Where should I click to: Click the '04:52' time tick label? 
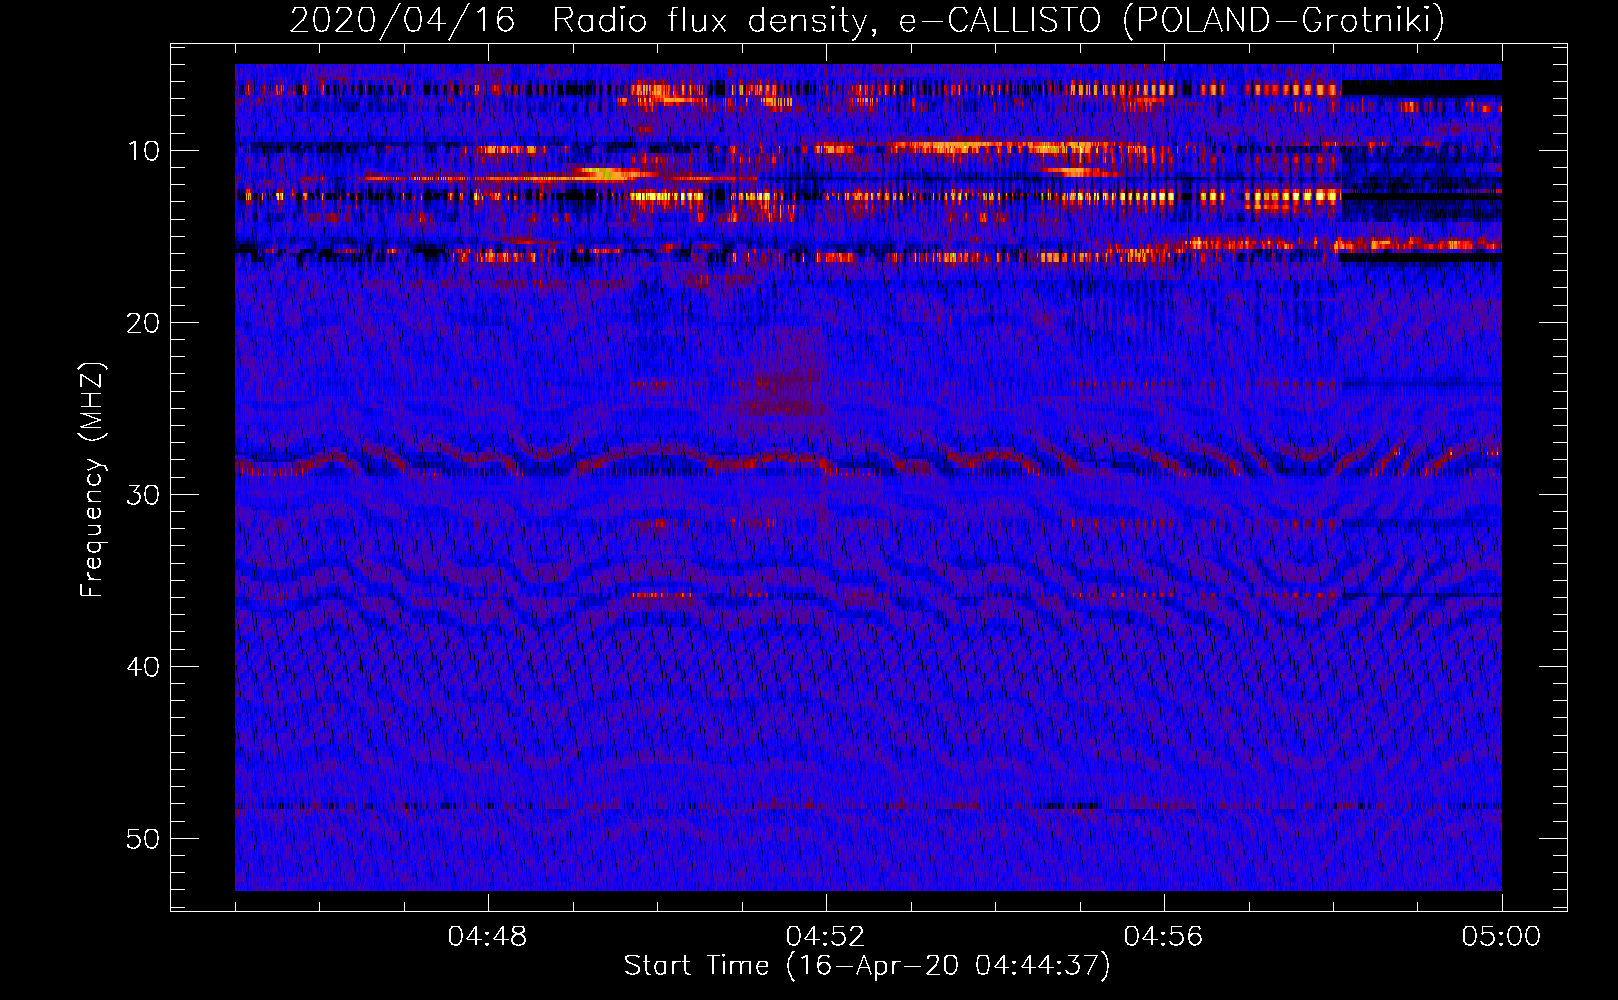point(825,937)
